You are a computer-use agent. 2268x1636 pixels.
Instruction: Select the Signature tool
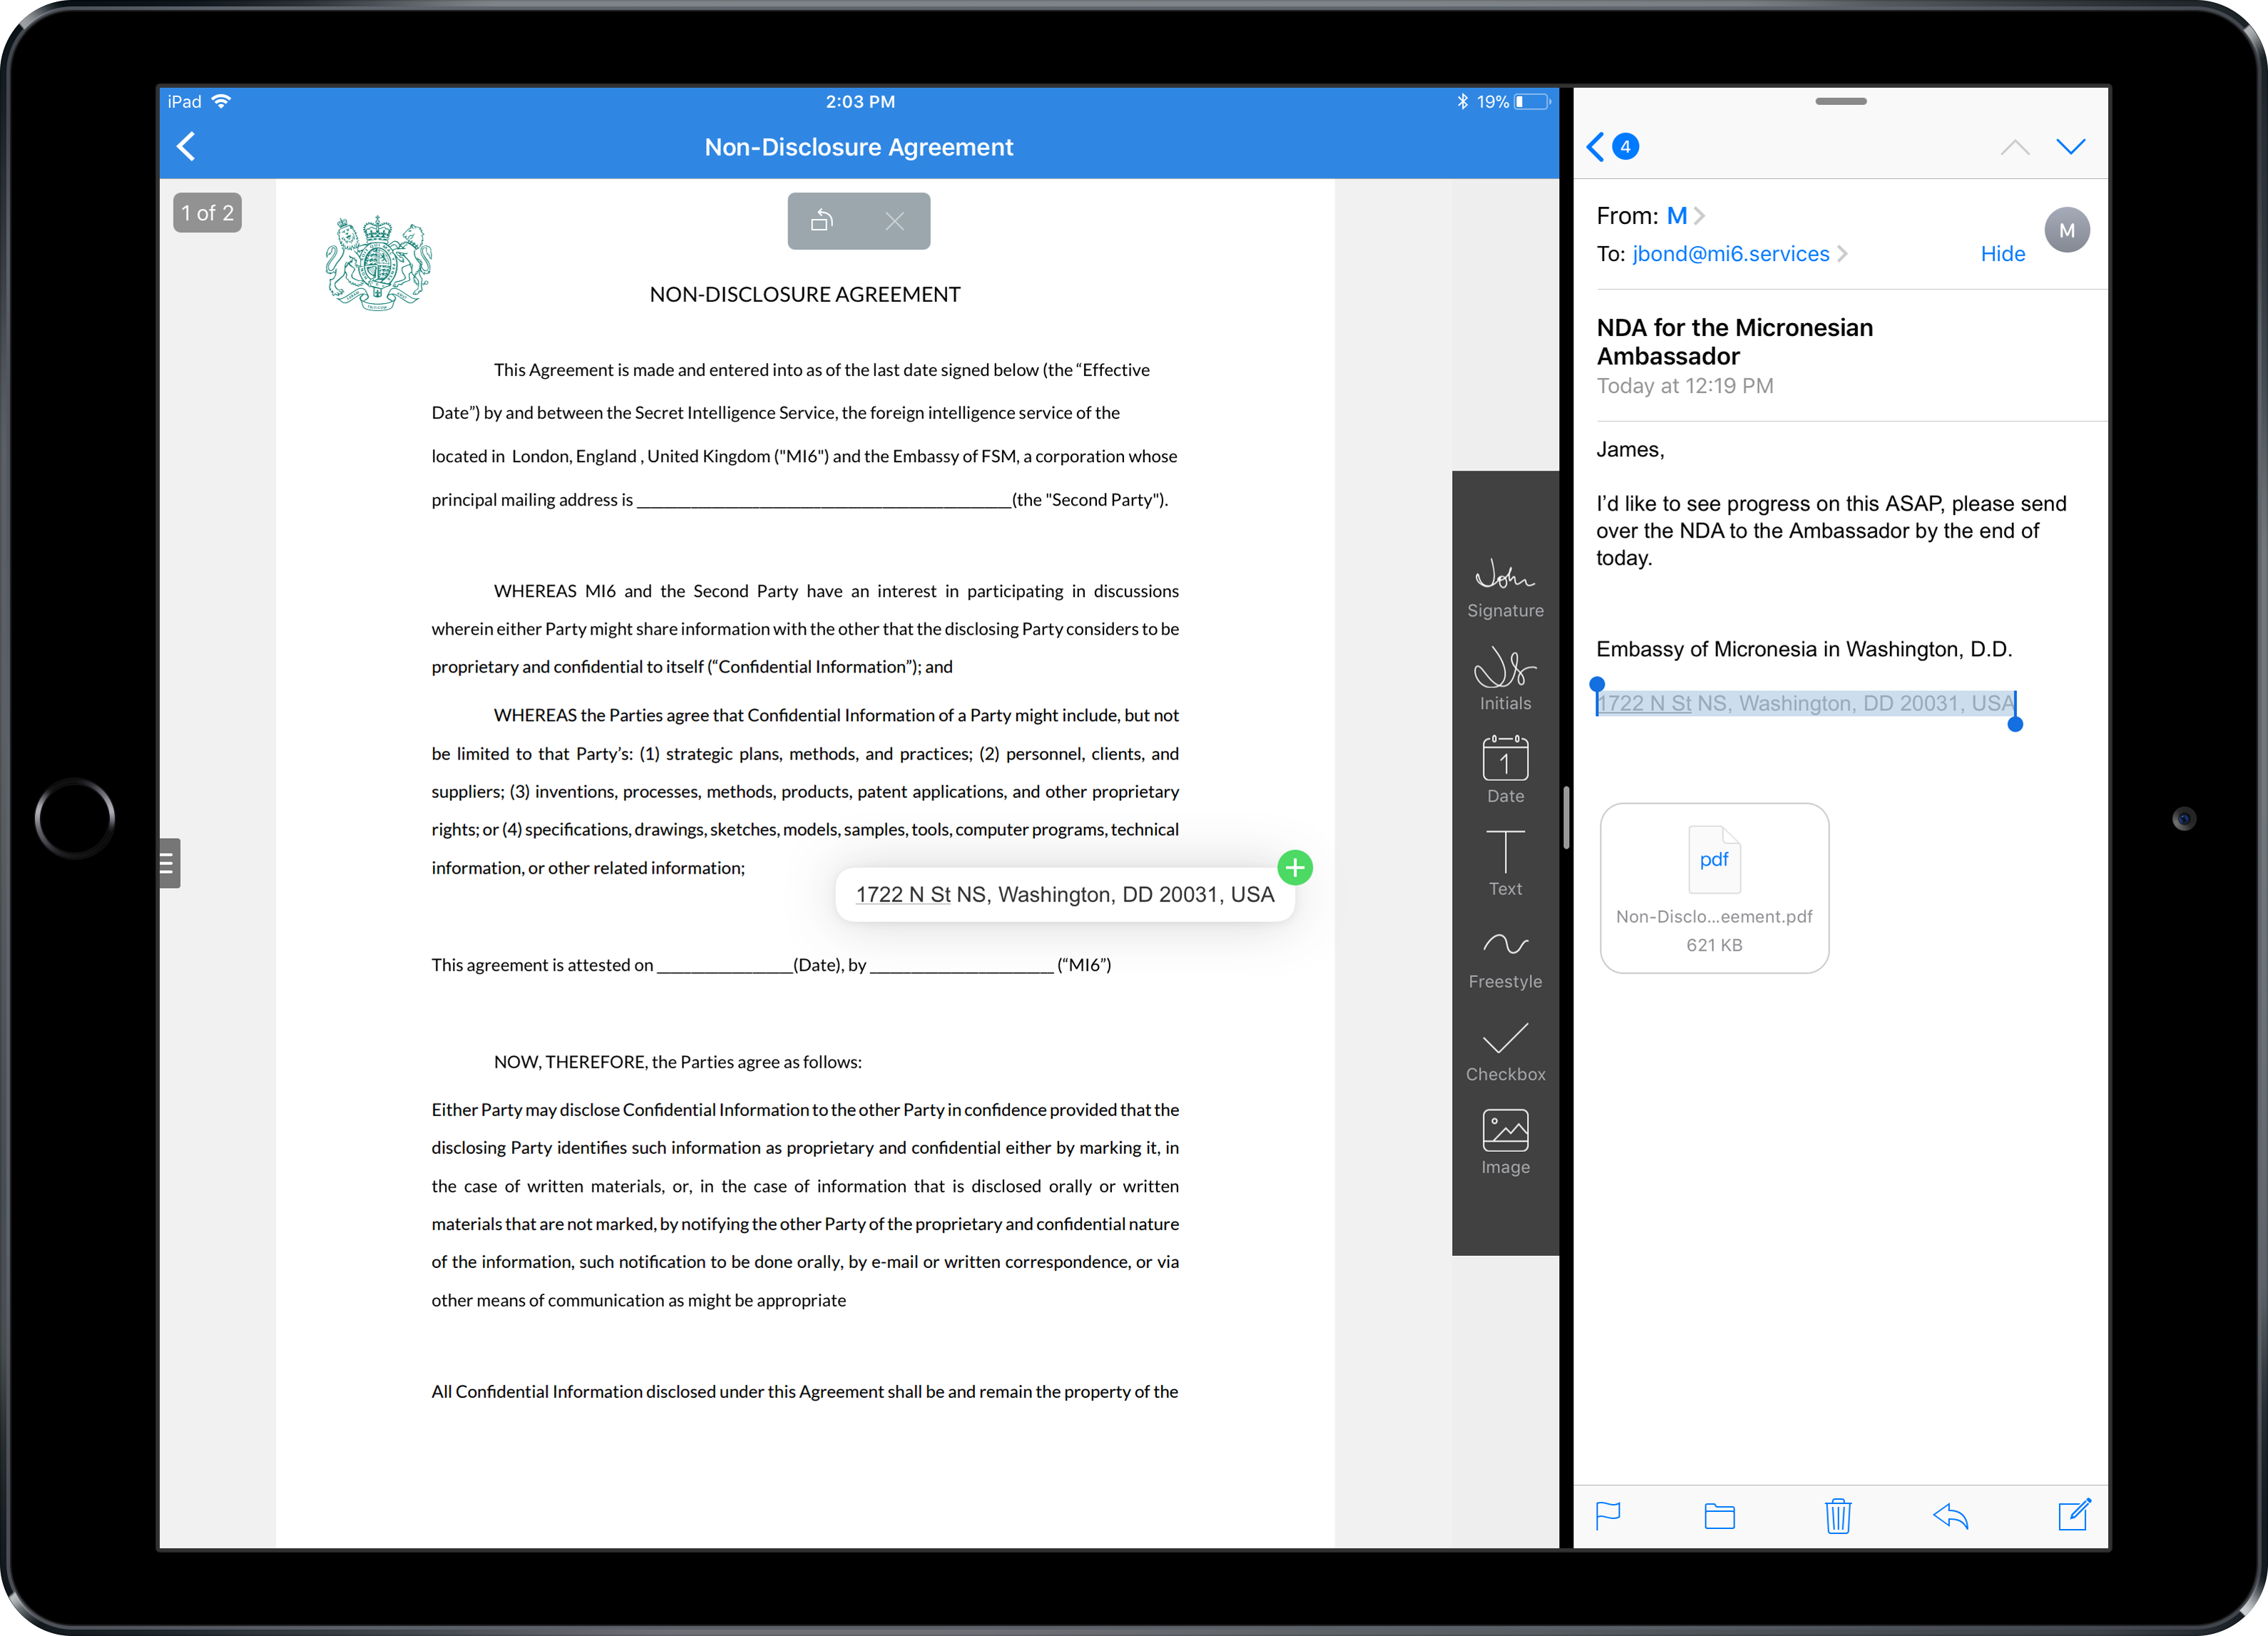click(1505, 588)
